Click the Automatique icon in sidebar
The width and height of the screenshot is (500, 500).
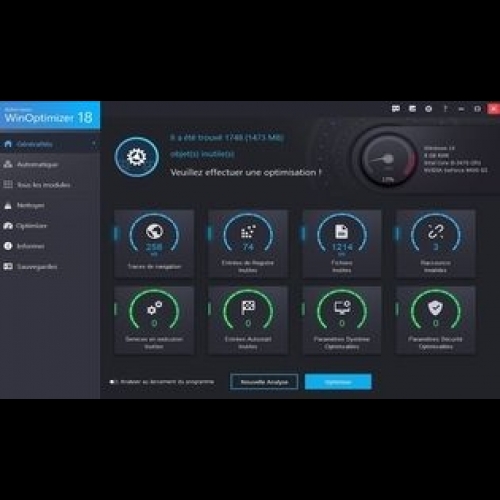(8, 164)
